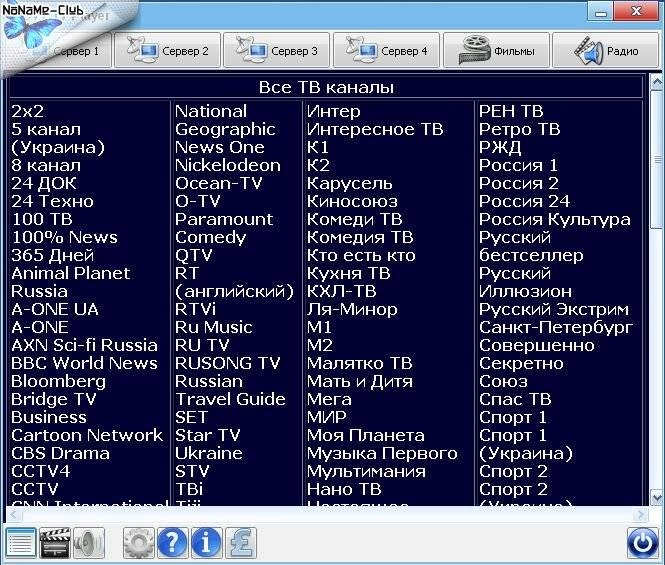Select Спас ТВ channel
This screenshot has height=565, width=665.
click(x=515, y=399)
